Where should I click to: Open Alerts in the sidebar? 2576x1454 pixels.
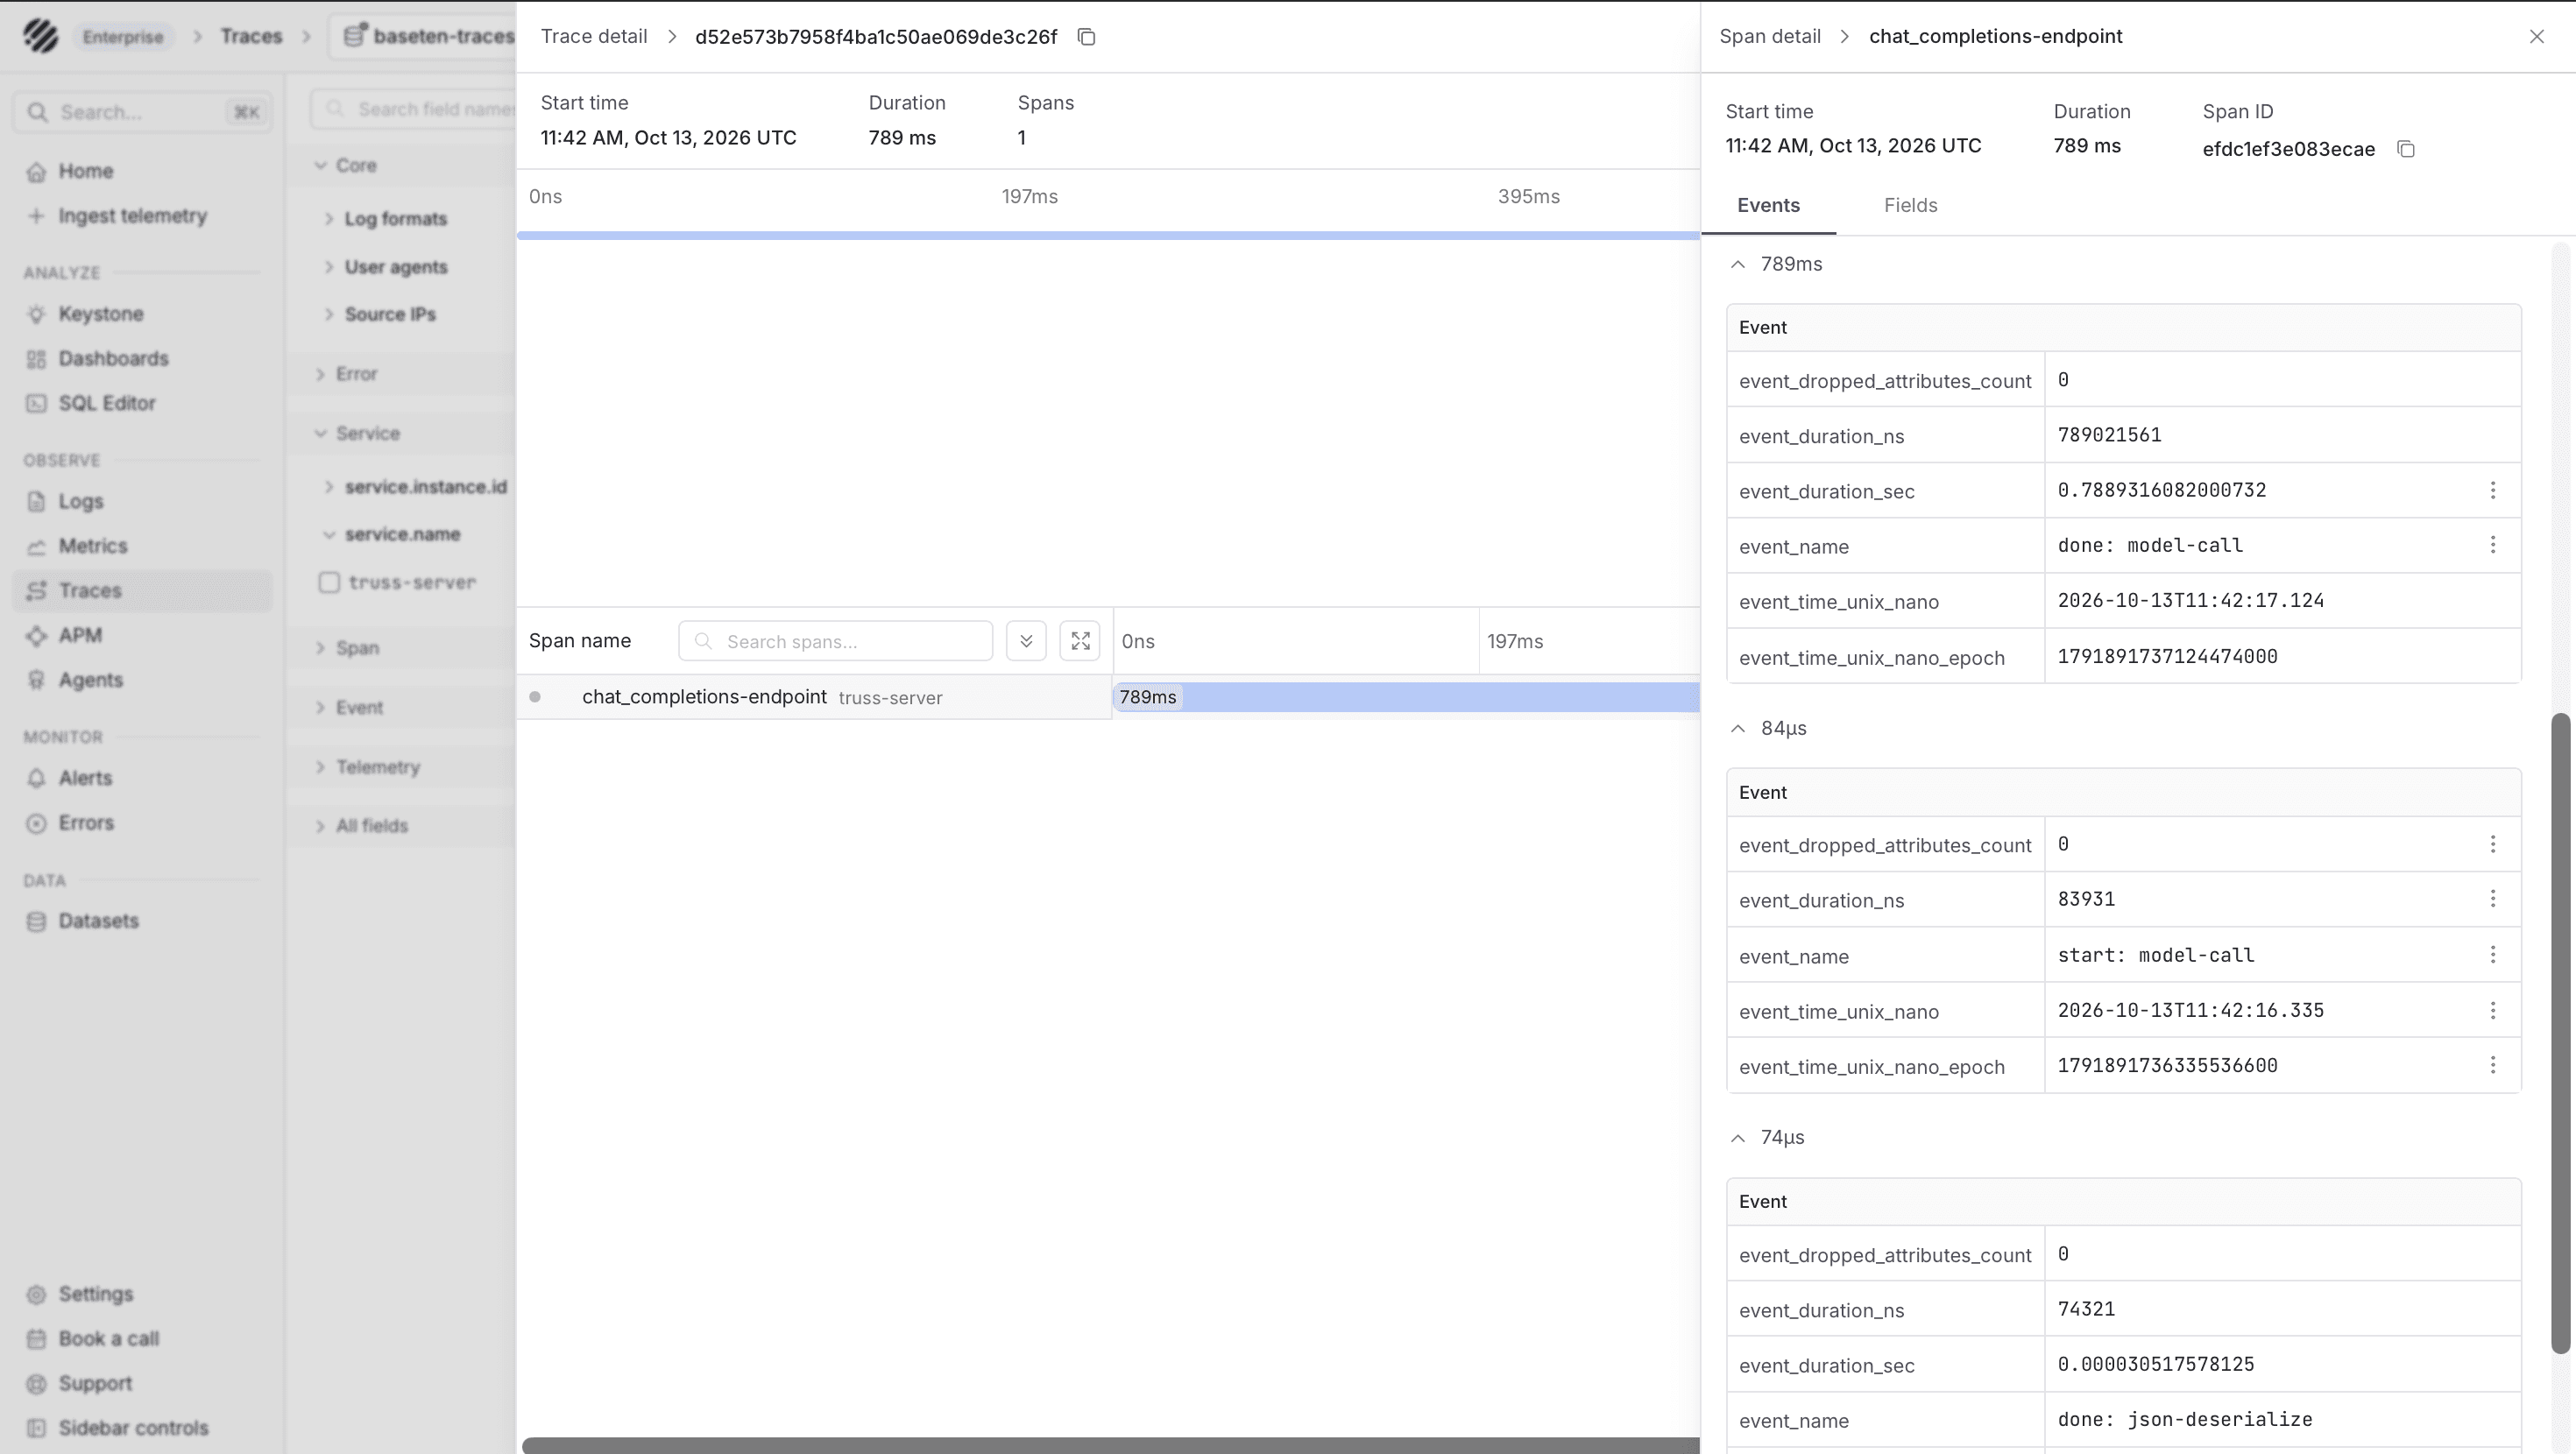pyautogui.click(x=141, y=778)
